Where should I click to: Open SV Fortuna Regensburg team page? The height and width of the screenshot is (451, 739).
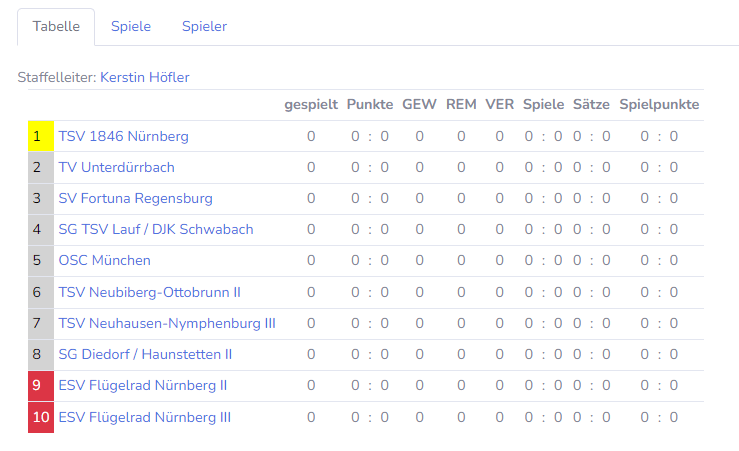coord(135,198)
